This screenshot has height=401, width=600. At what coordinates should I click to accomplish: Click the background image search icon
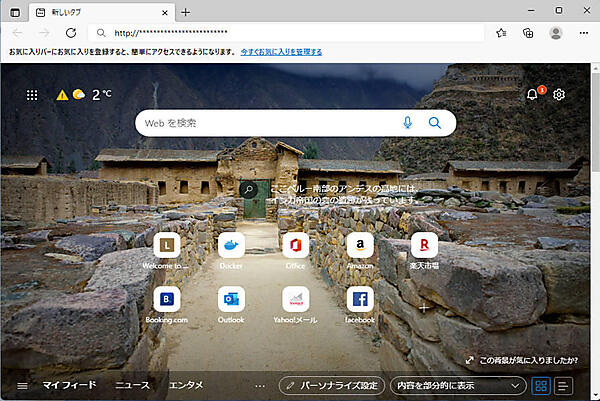pyautogui.click(x=248, y=189)
